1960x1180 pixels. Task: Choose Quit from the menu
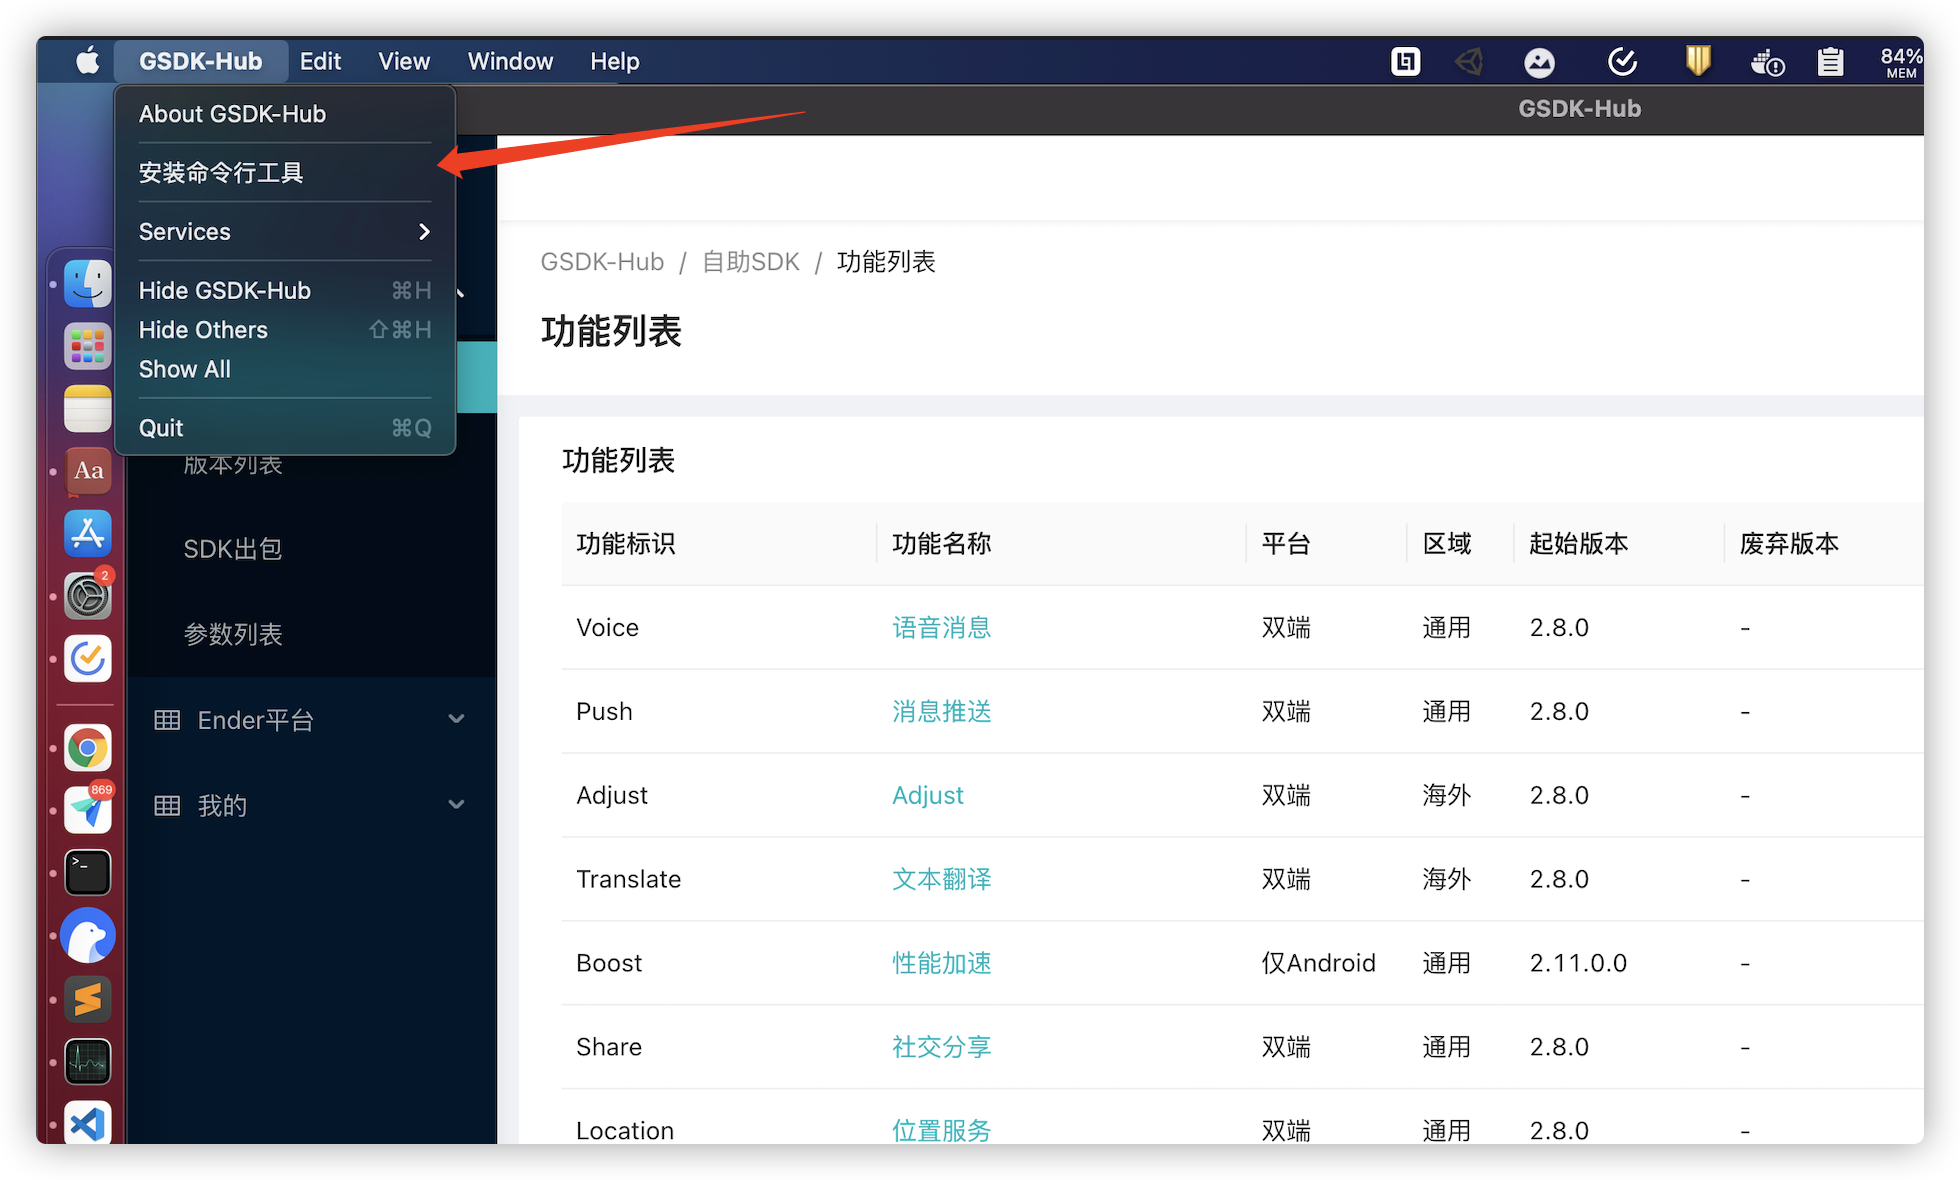(285, 428)
